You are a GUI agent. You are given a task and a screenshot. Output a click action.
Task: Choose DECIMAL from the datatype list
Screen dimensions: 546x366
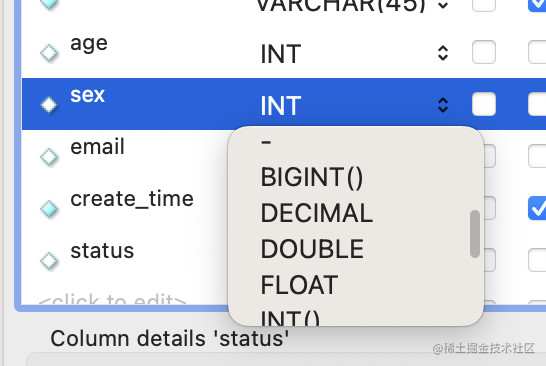pos(317,213)
